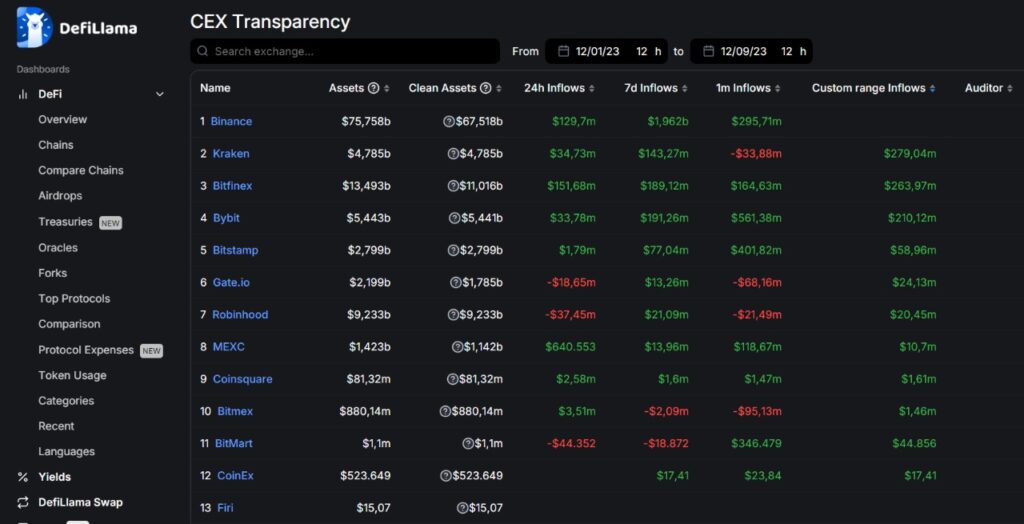Image resolution: width=1024 pixels, height=524 pixels.
Task: Click the question icon beside Coinsquare clean assets
Action: pyautogui.click(x=453, y=379)
